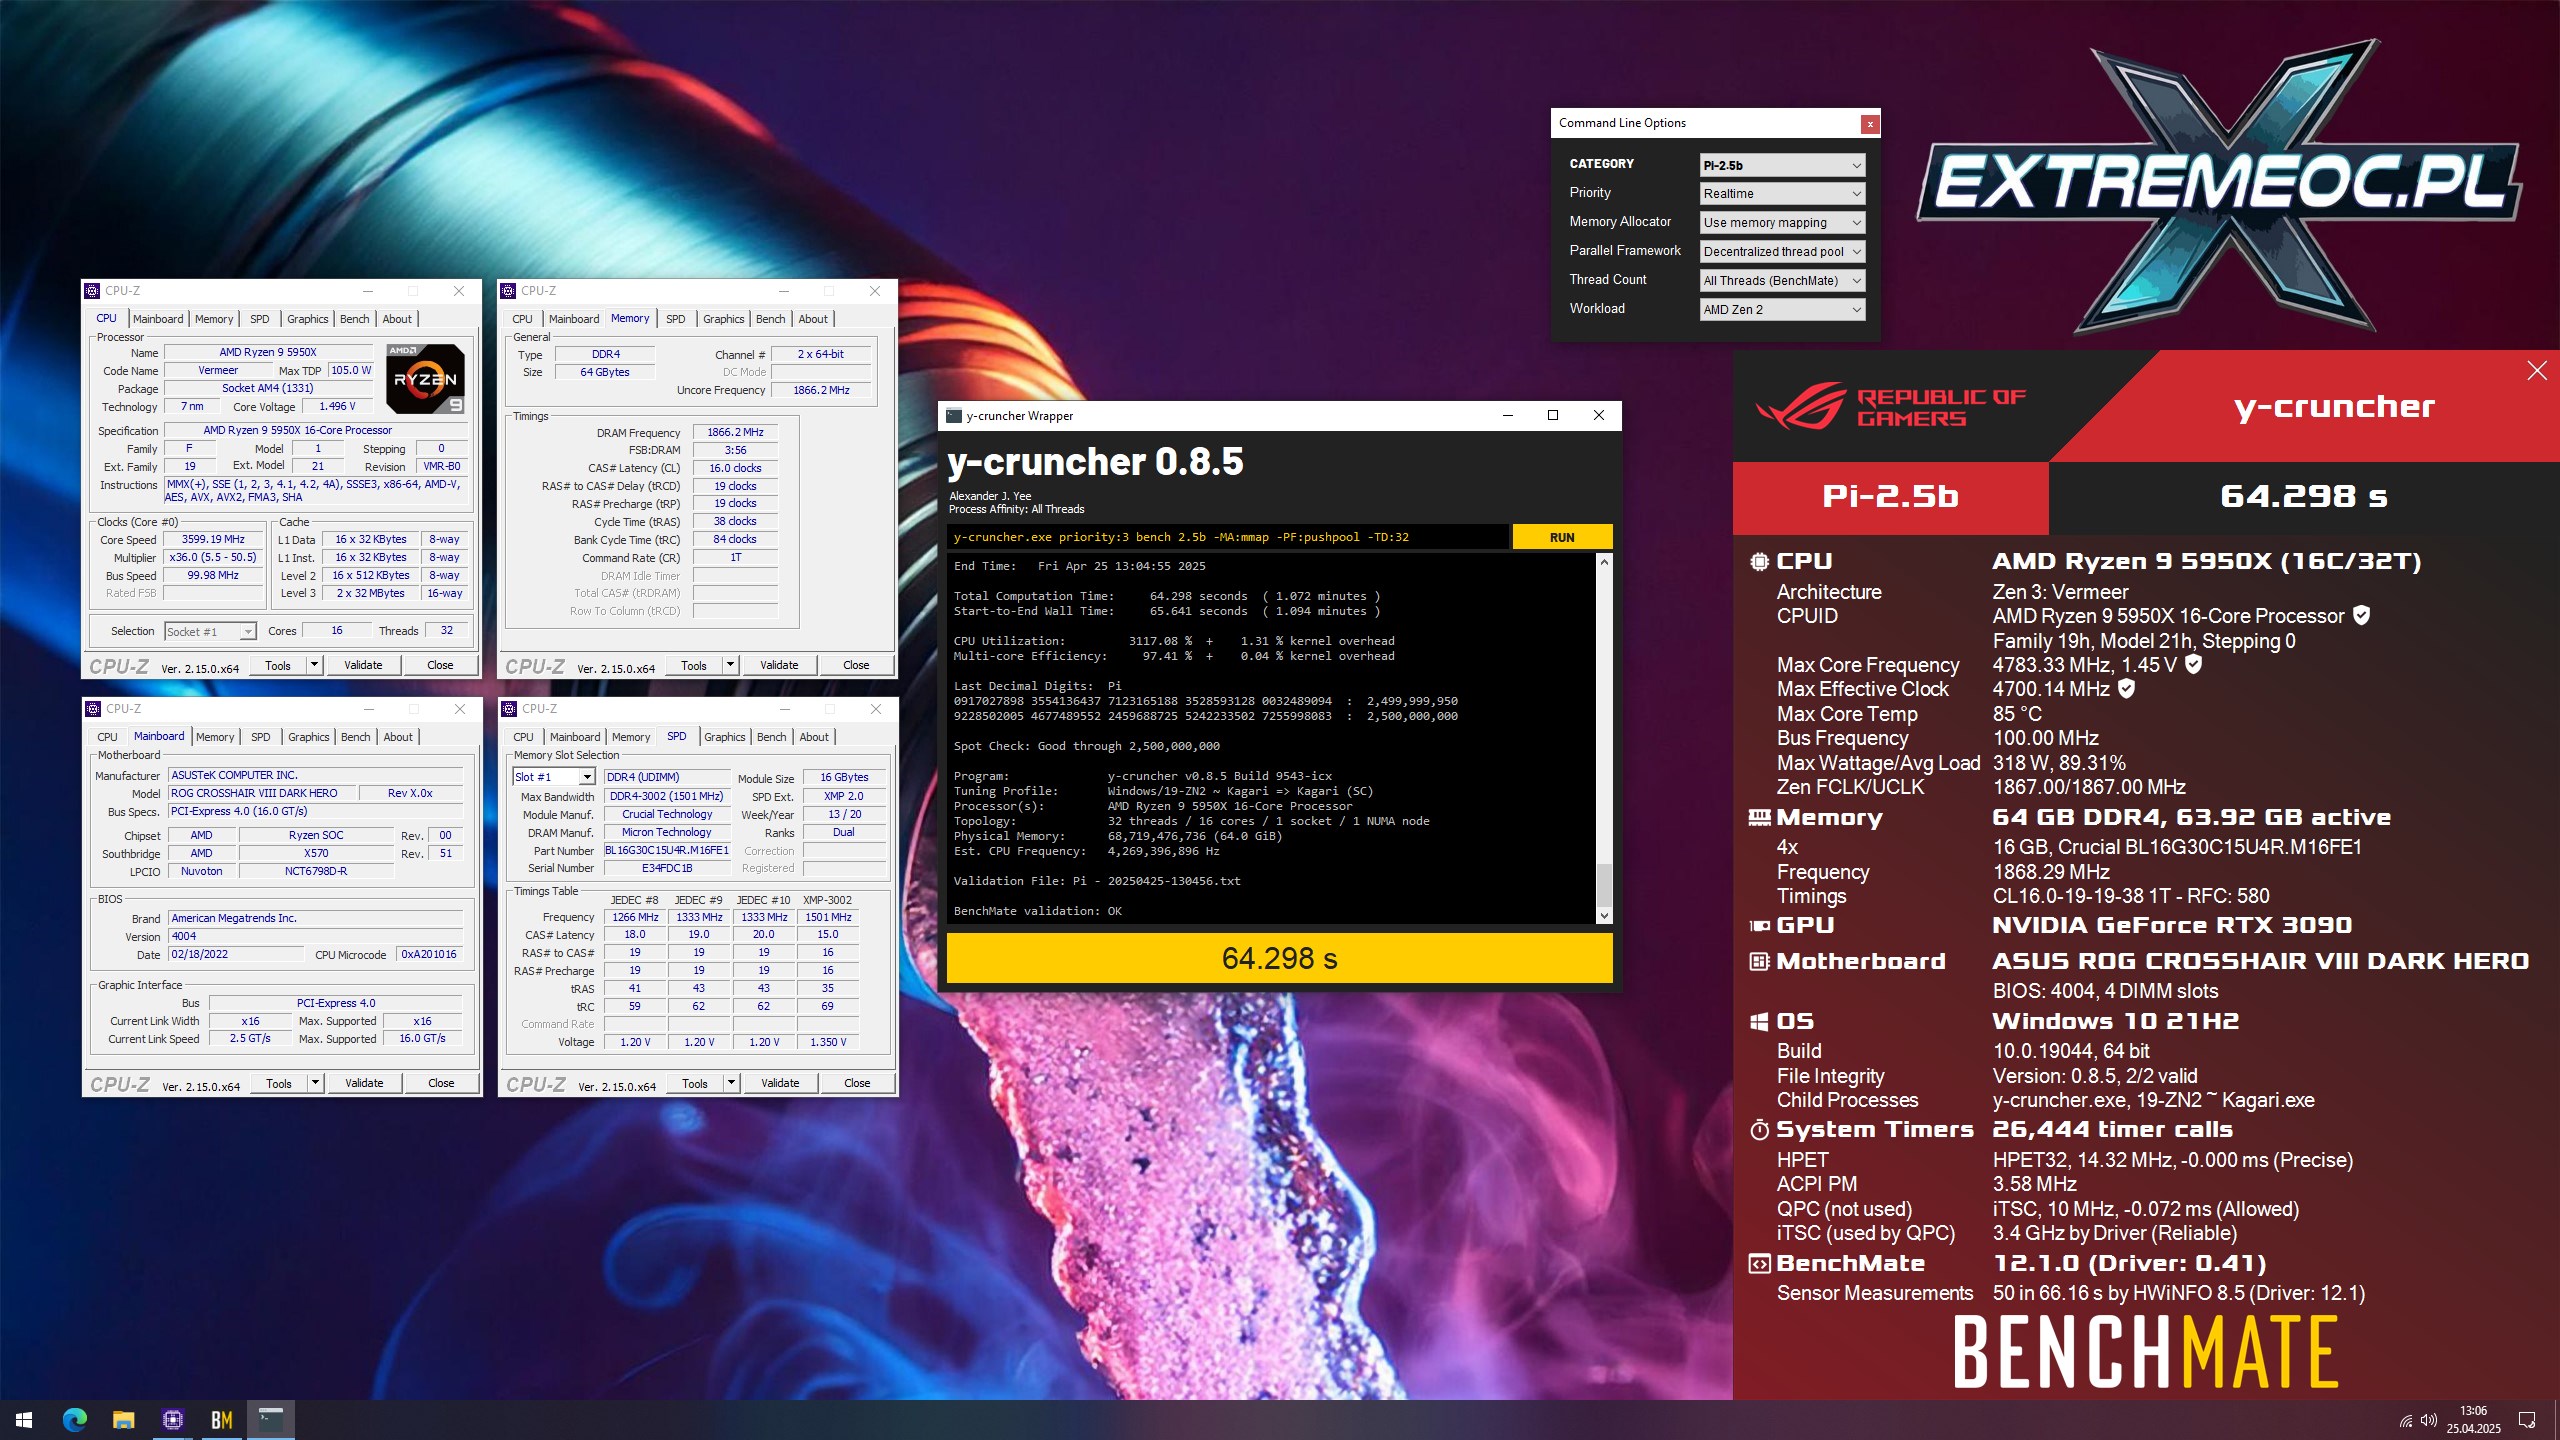Open the Priority Realtime dropdown
Image resolution: width=2560 pixels, height=1440 pixels.
pos(1782,194)
